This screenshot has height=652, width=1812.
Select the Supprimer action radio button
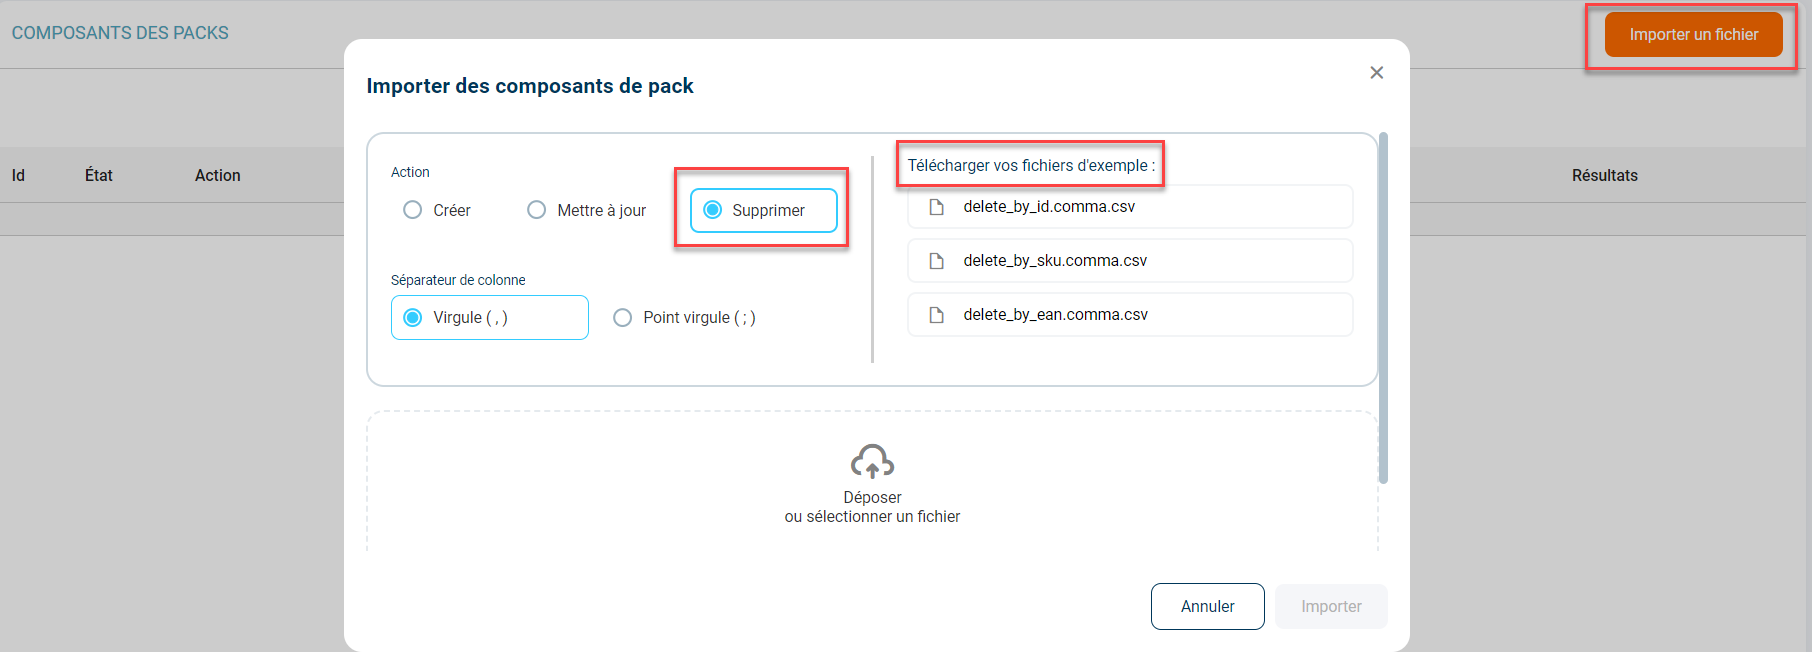(x=713, y=210)
